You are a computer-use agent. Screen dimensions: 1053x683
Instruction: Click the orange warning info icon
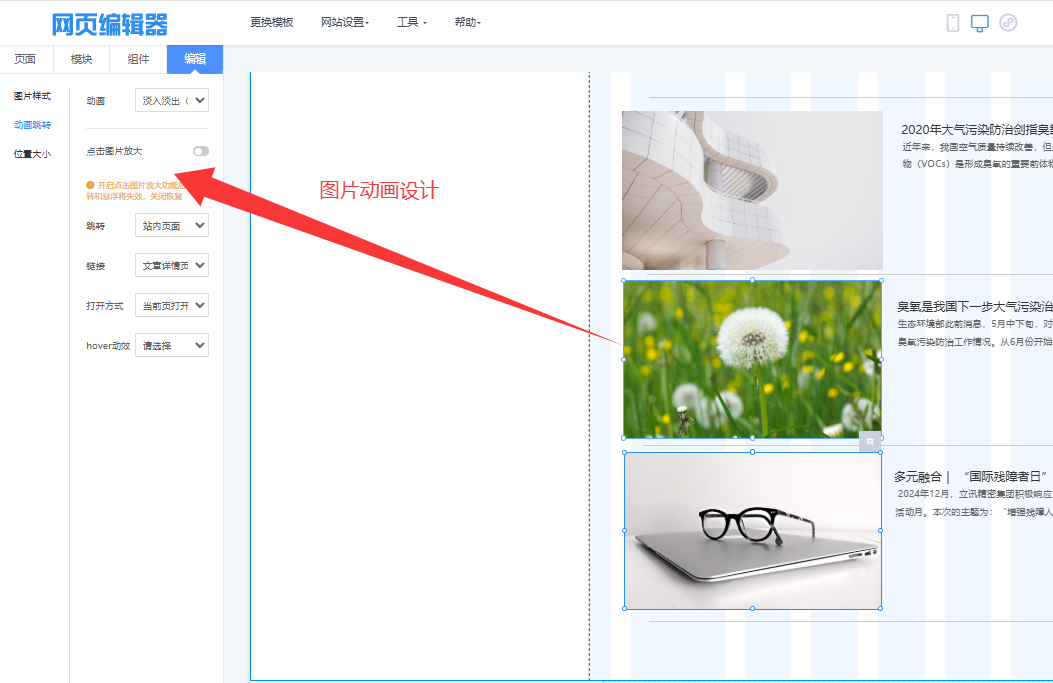point(90,185)
